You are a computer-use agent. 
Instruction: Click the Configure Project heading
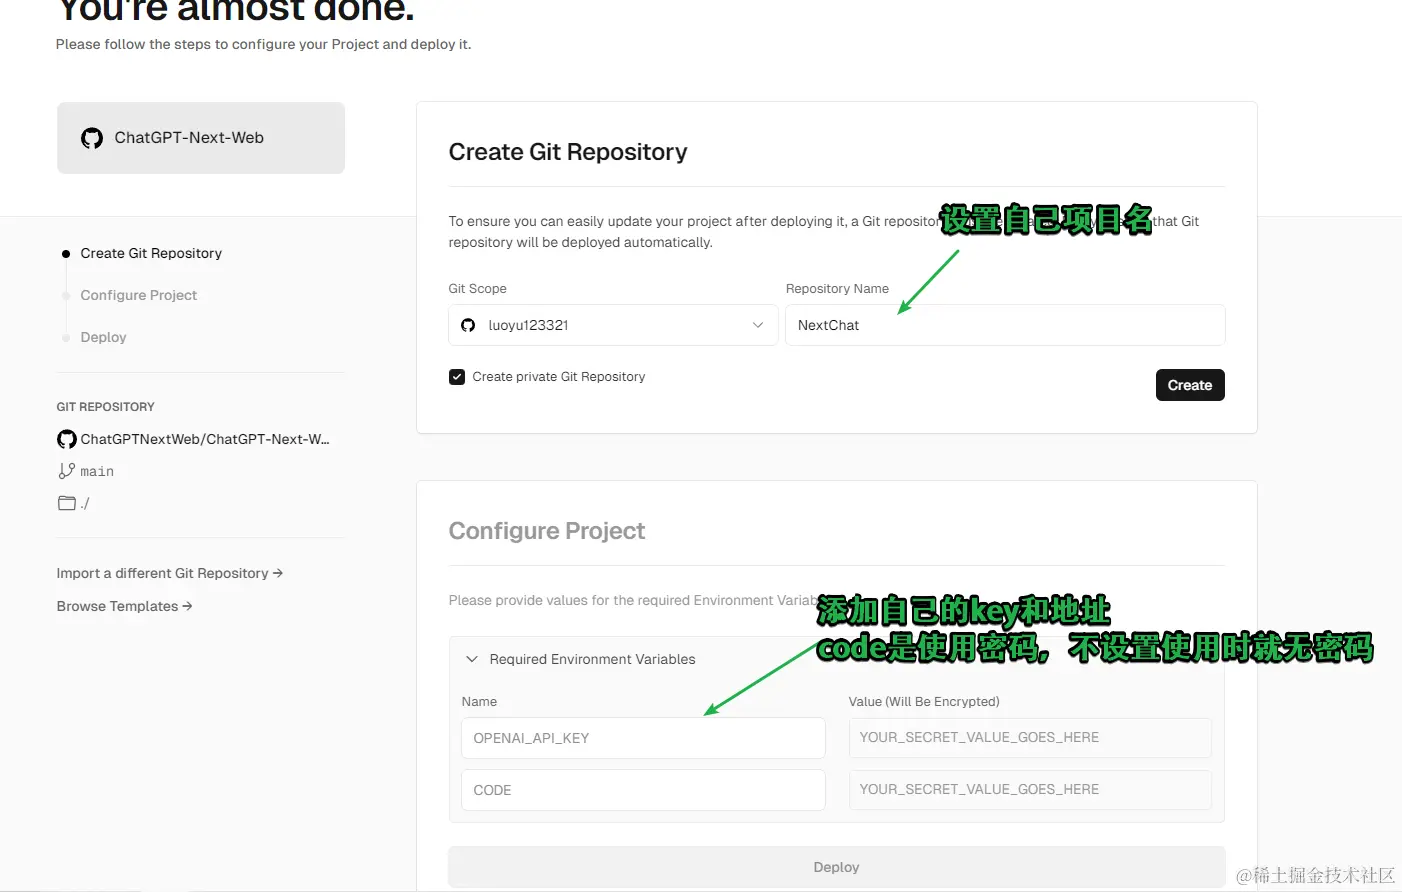click(547, 531)
